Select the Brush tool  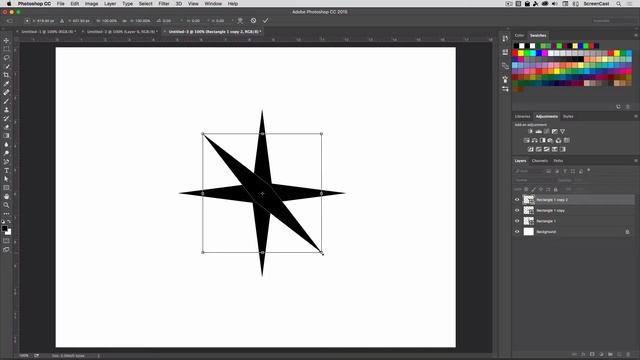(6, 101)
